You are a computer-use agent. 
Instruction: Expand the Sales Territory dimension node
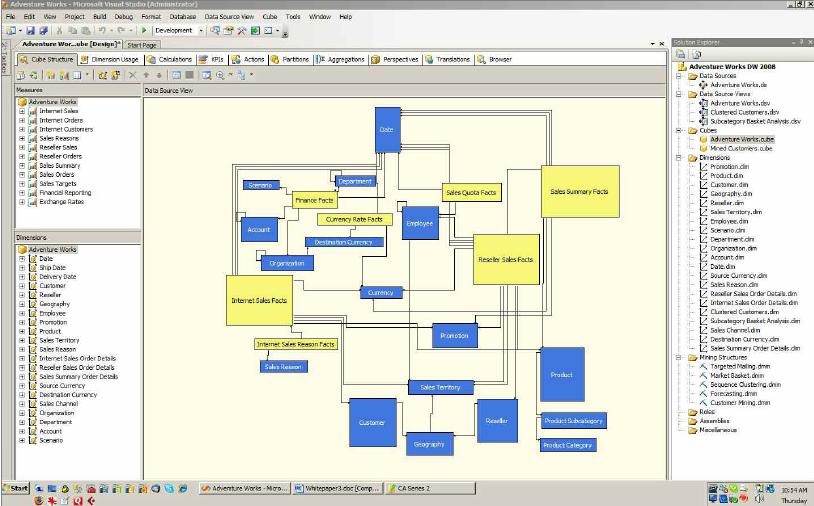click(22, 340)
